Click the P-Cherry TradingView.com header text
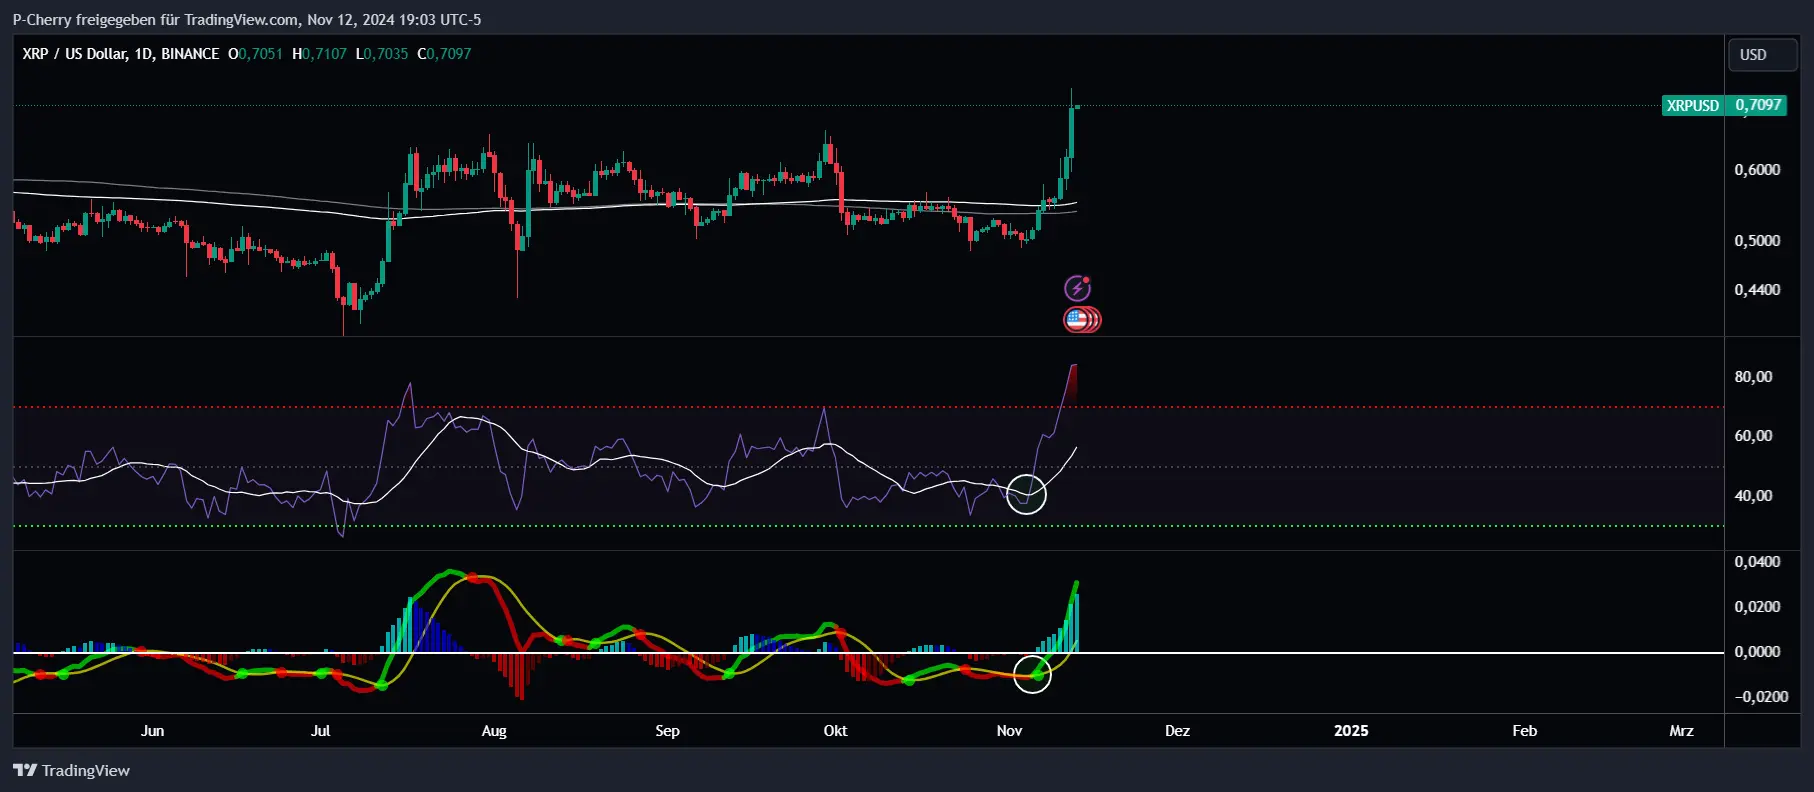This screenshot has height=792, width=1814. [x=247, y=19]
